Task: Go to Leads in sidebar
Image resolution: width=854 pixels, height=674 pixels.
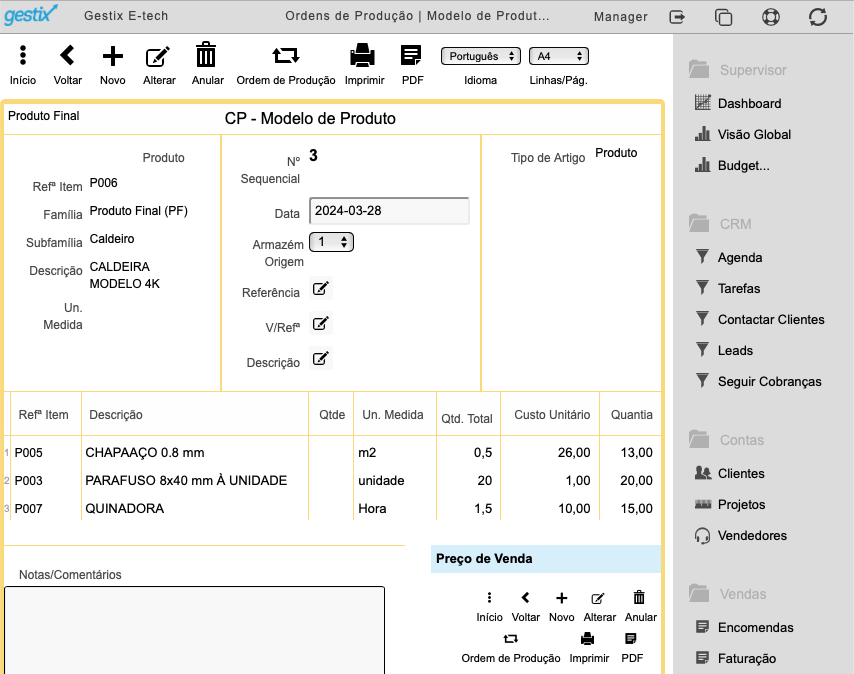Action: 724,350
